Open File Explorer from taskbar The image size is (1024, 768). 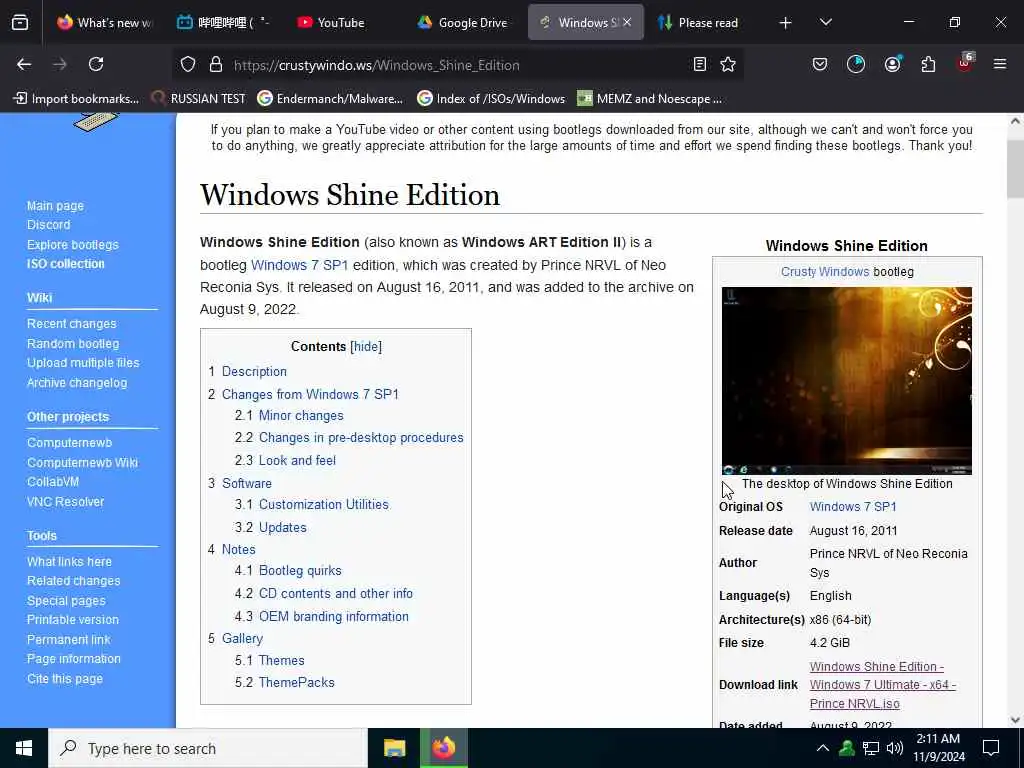[x=394, y=748]
